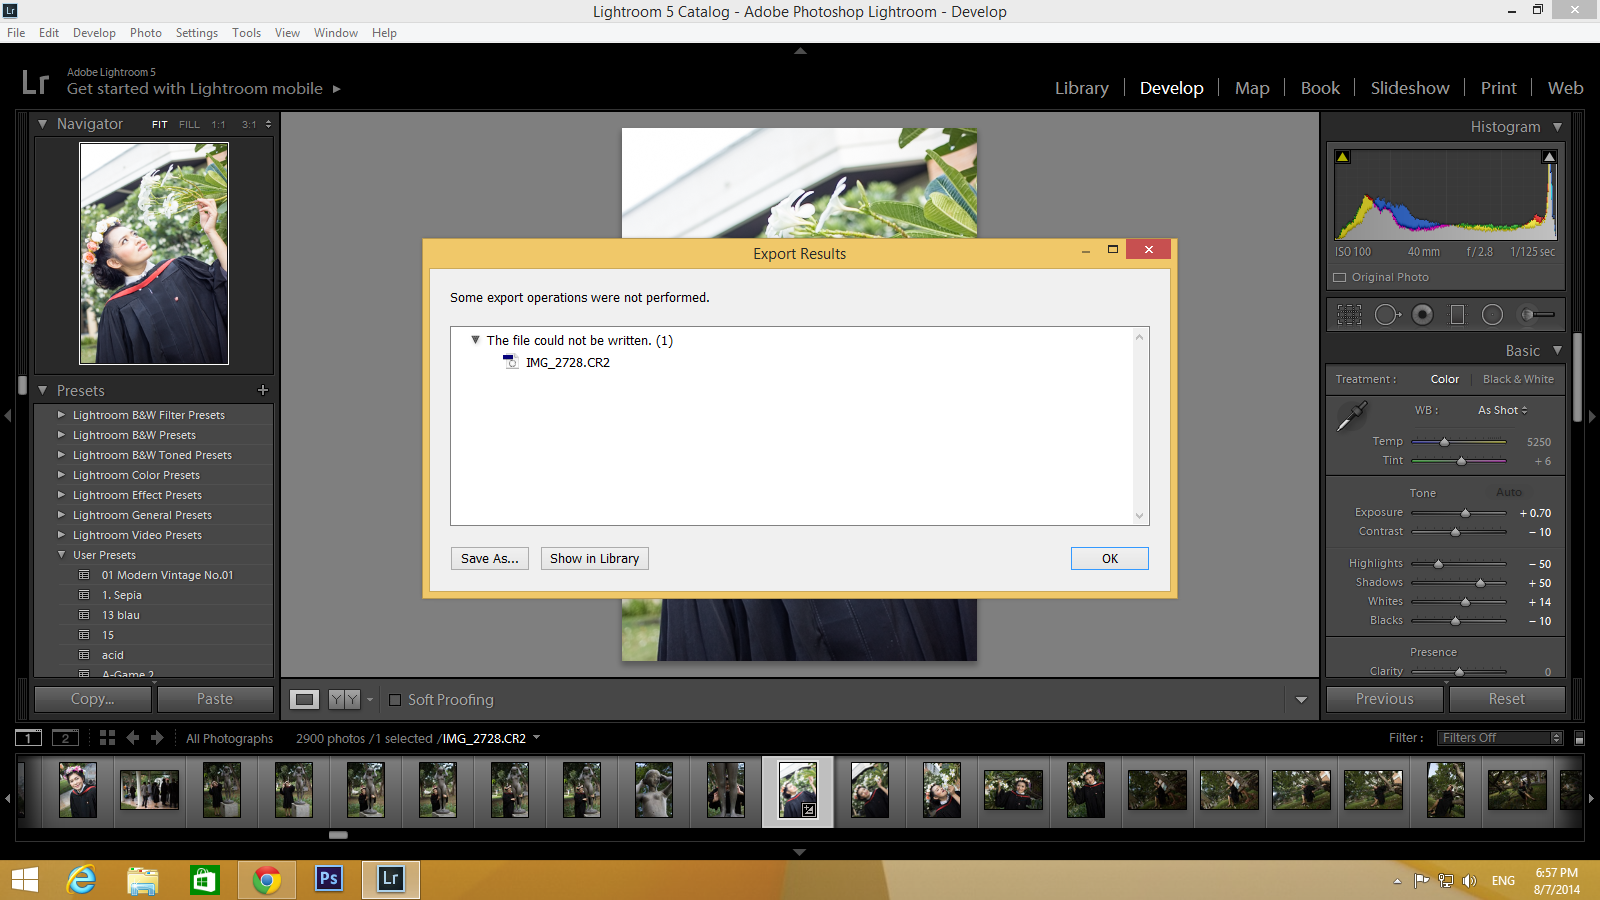Collapse 'The file could not be written' group
The image size is (1600, 900).
475,340
